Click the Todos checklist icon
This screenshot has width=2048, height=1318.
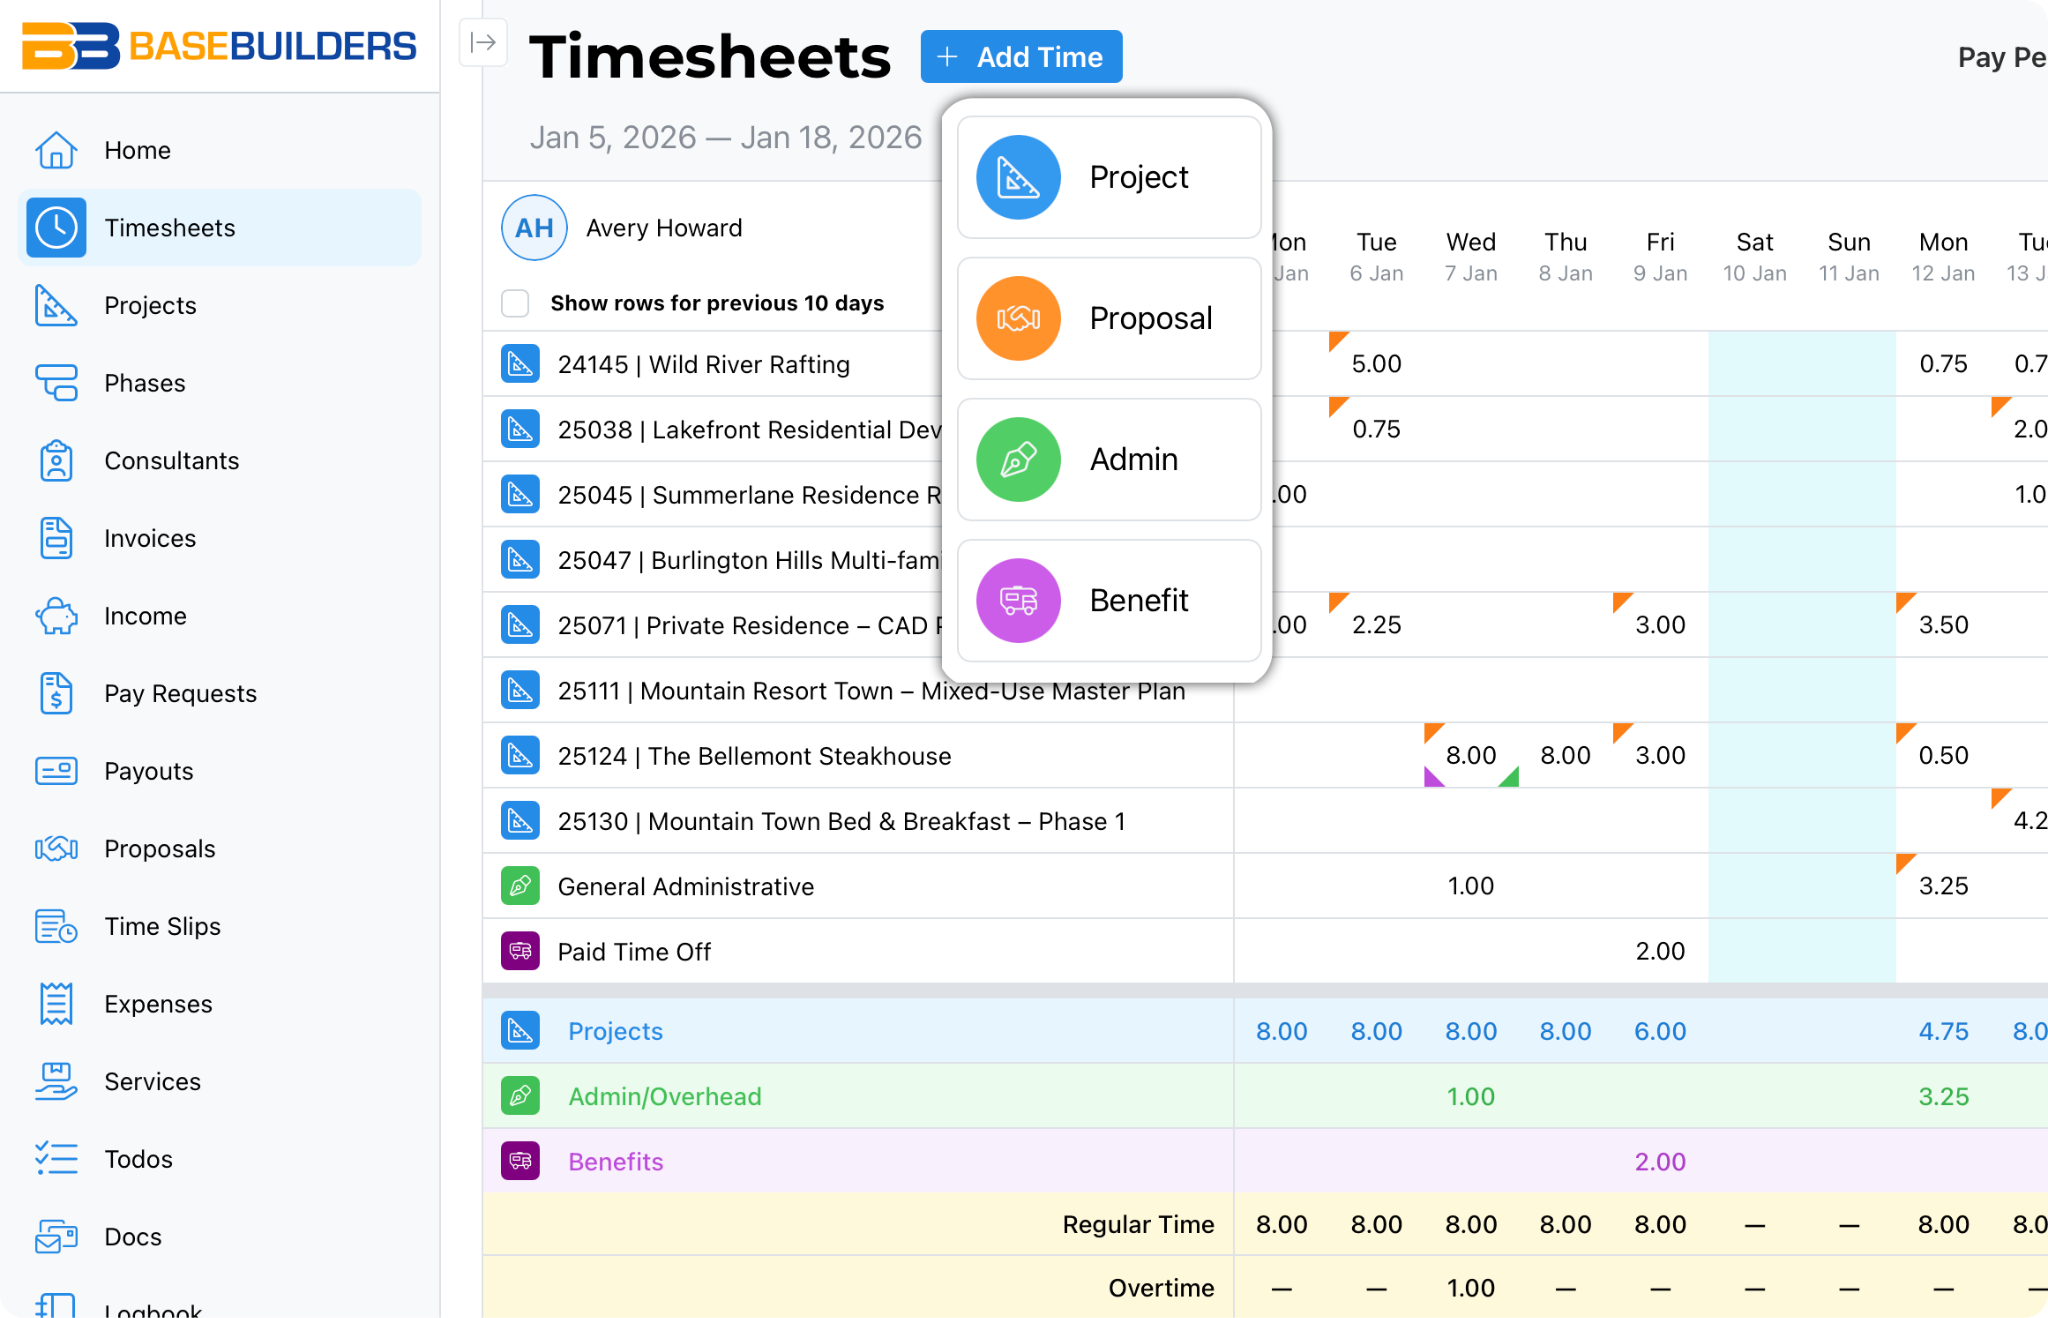click(x=56, y=1159)
